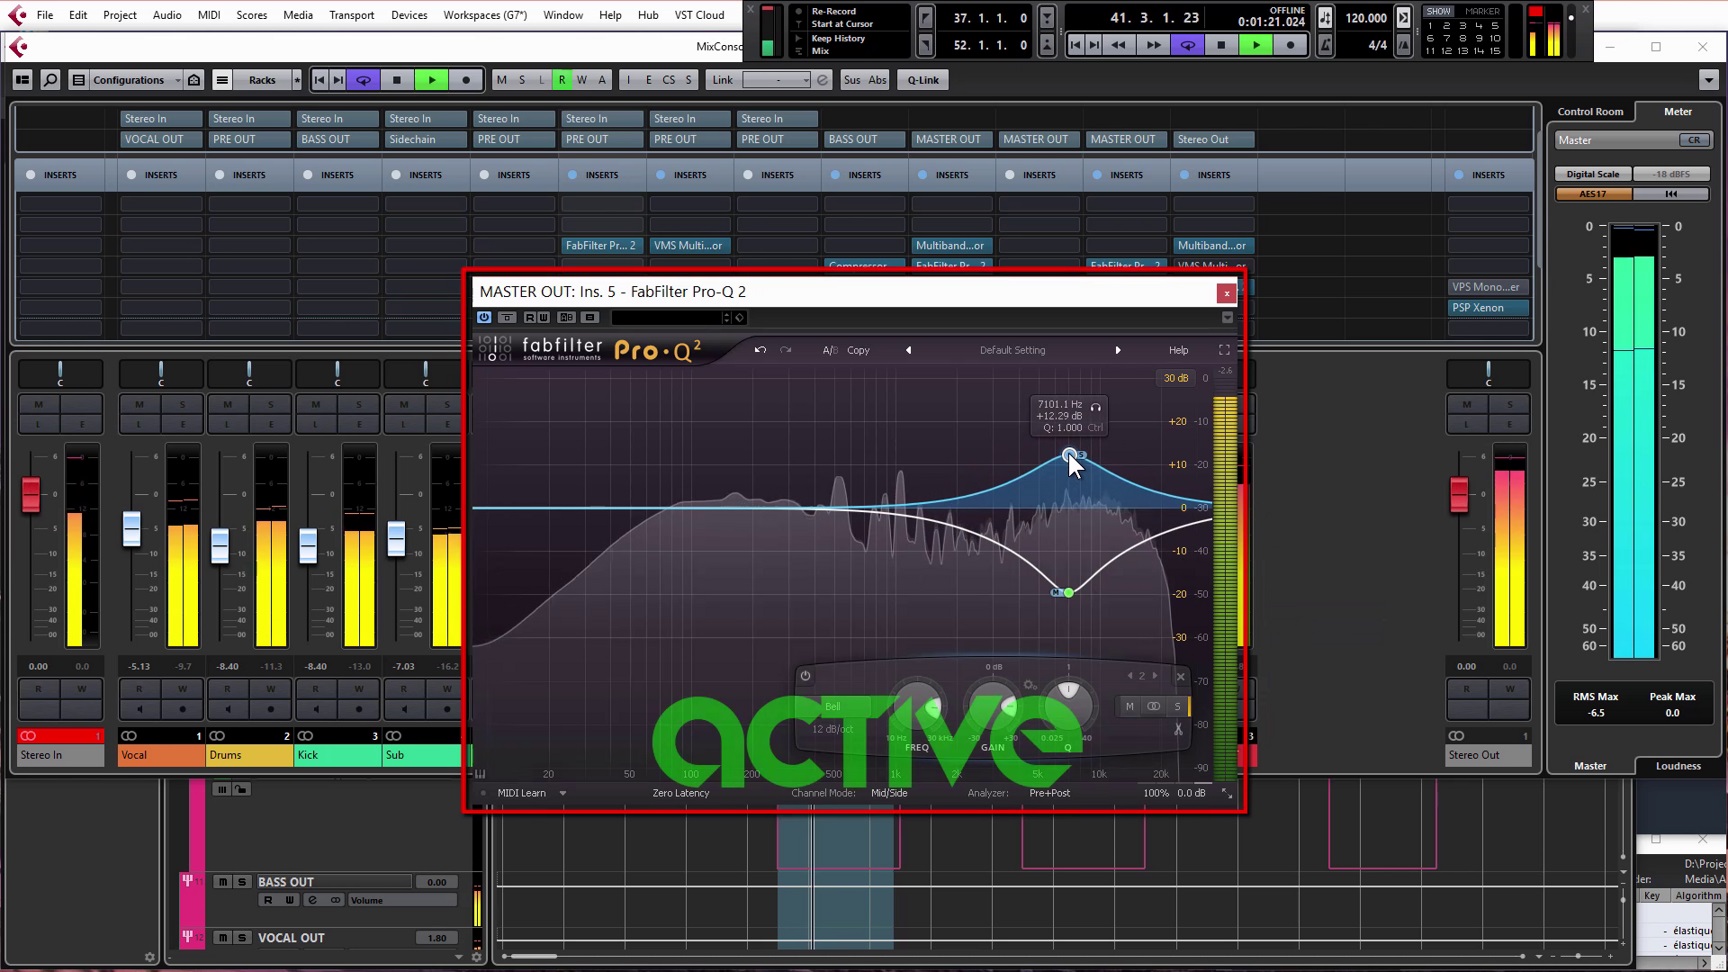Toggle Mid channel mode M for band
The width and height of the screenshot is (1728, 972).
[1130, 707]
